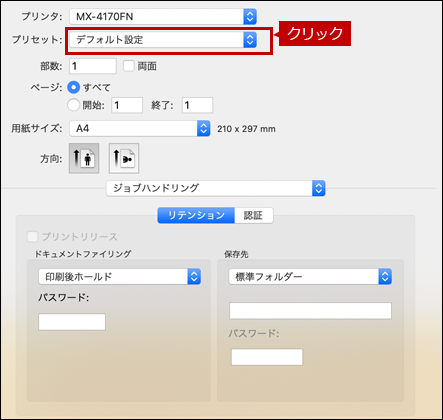
Task: Enable the 両面 checkbox
Action: (x=129, y=66)
